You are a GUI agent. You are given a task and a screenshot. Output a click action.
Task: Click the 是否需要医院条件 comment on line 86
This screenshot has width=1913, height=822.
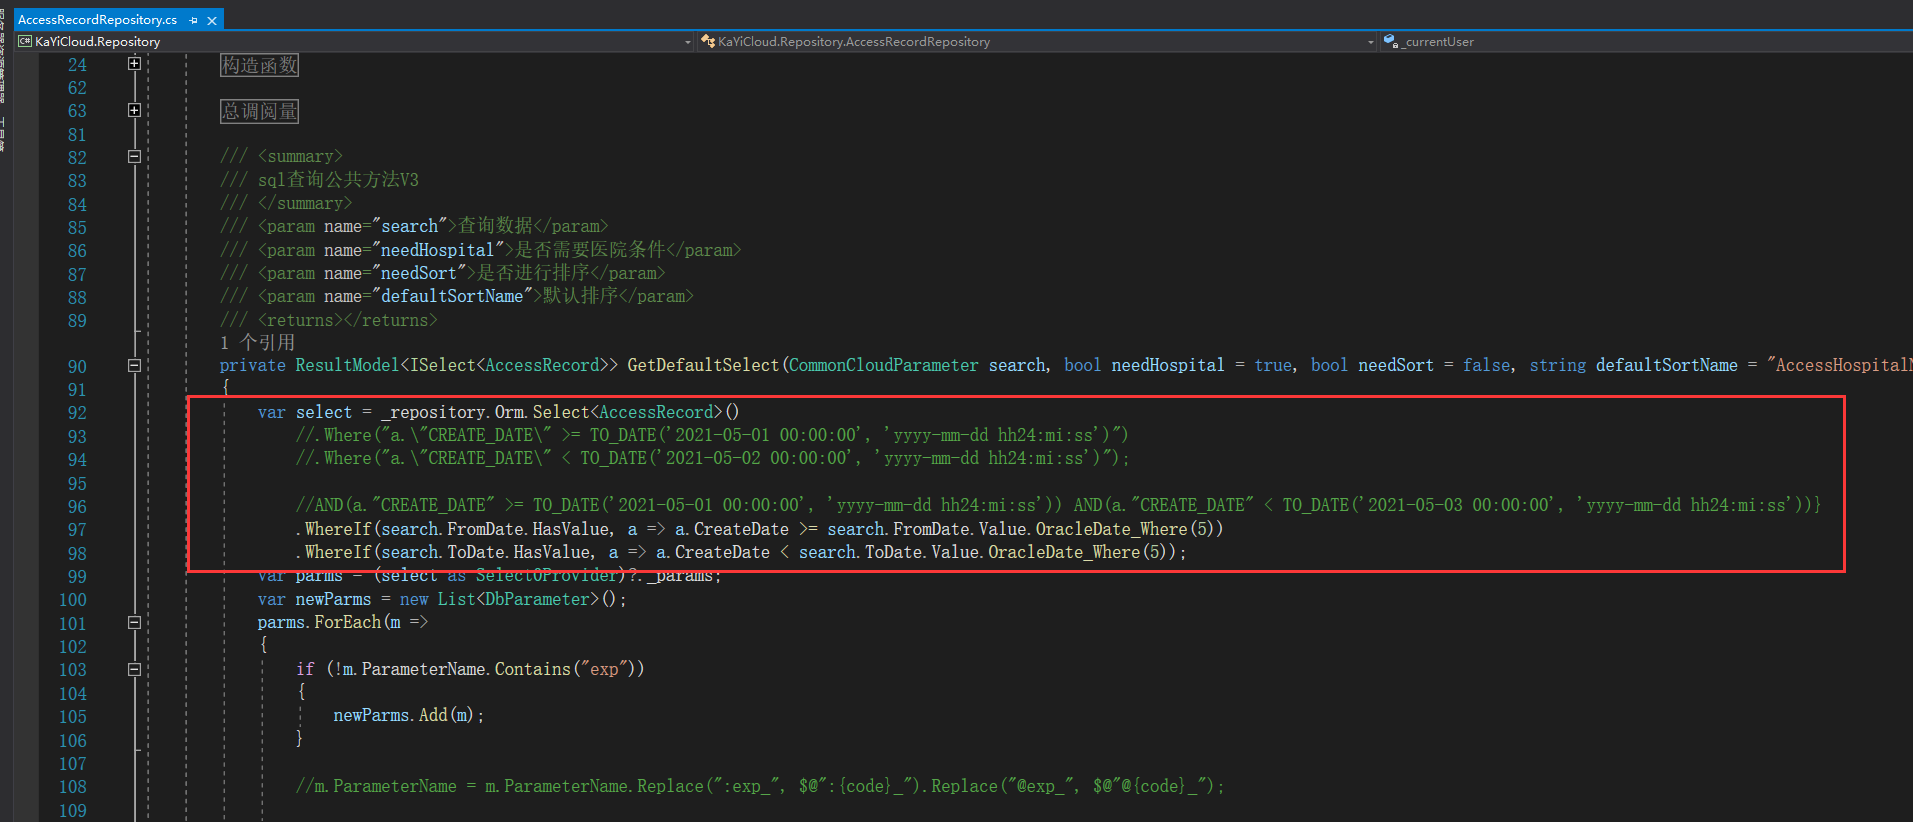point(590,250)
